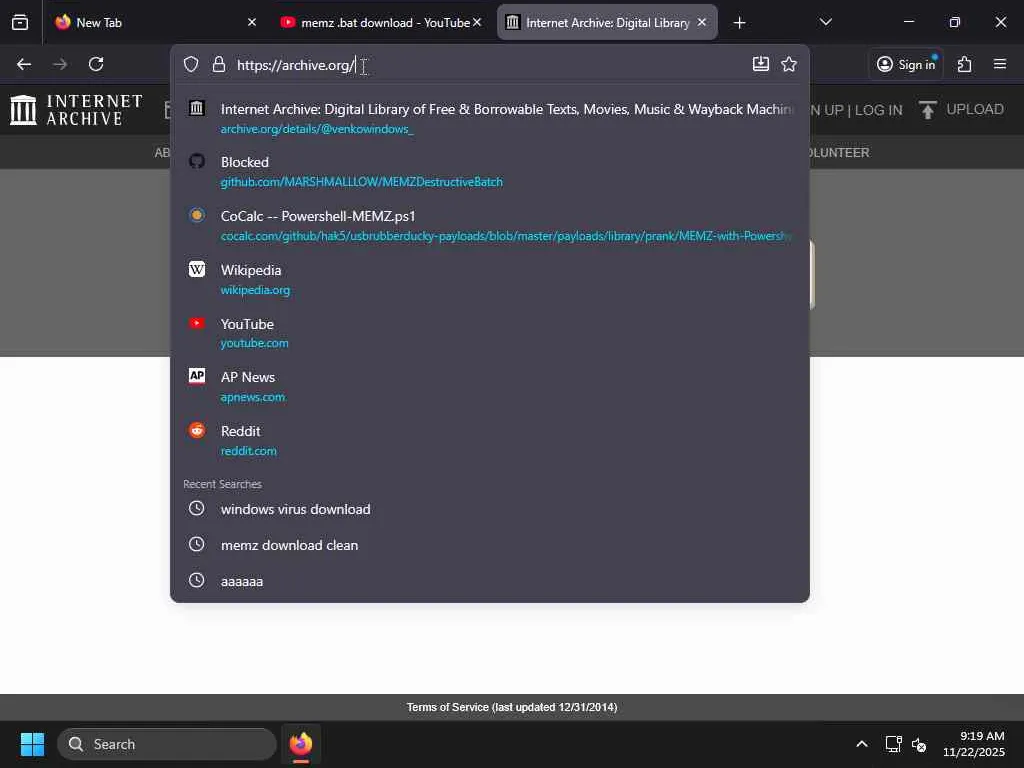Click the Reddit favicon in suggestions

point(197,430)
